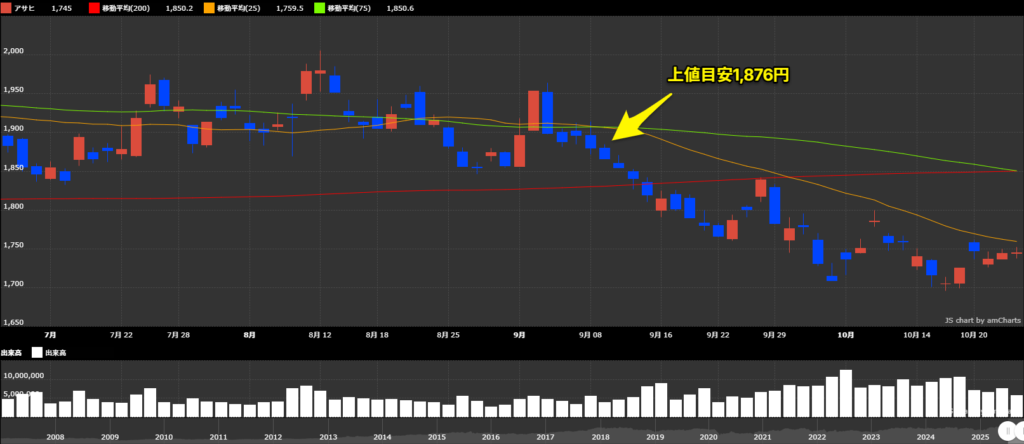Click the 10月 month label on date axis
Viewport: 1024px width, 444px height.
tap(846, 336)
